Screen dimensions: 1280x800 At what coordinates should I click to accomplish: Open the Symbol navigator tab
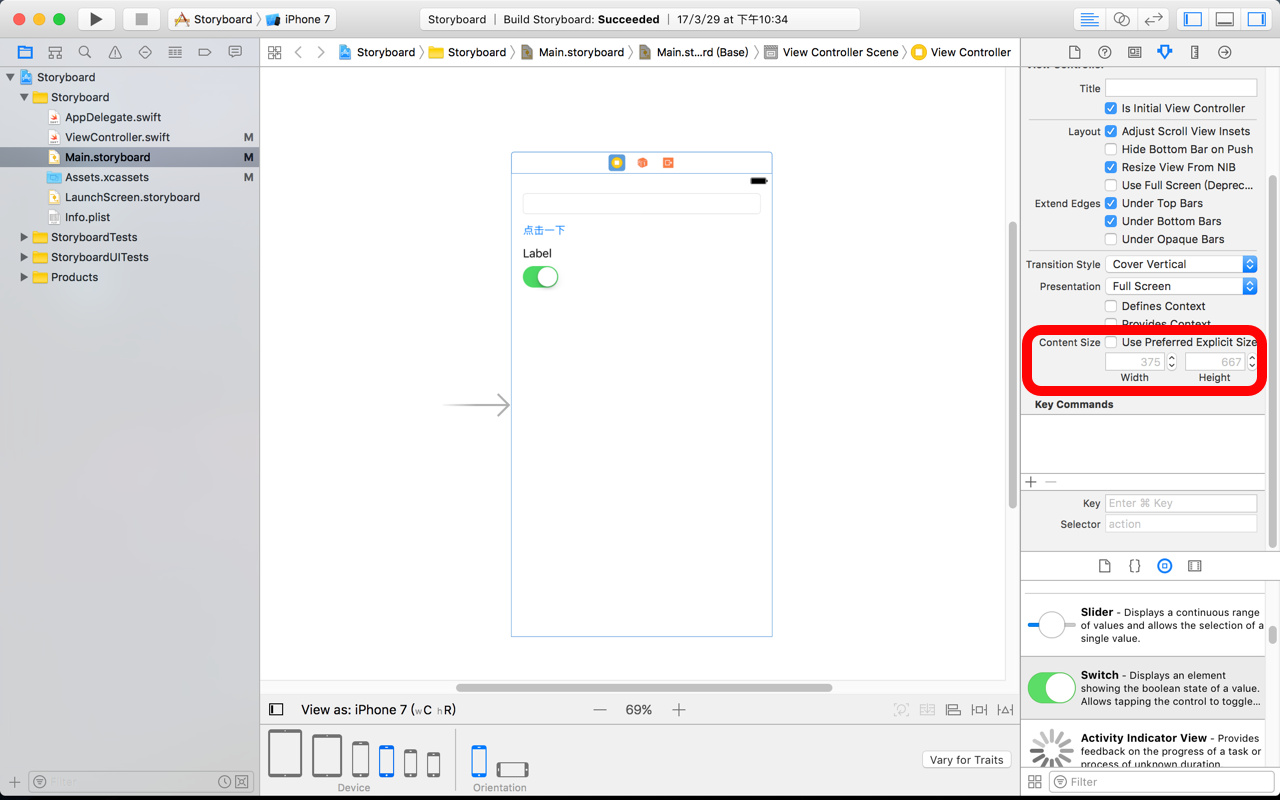point(55,52)
